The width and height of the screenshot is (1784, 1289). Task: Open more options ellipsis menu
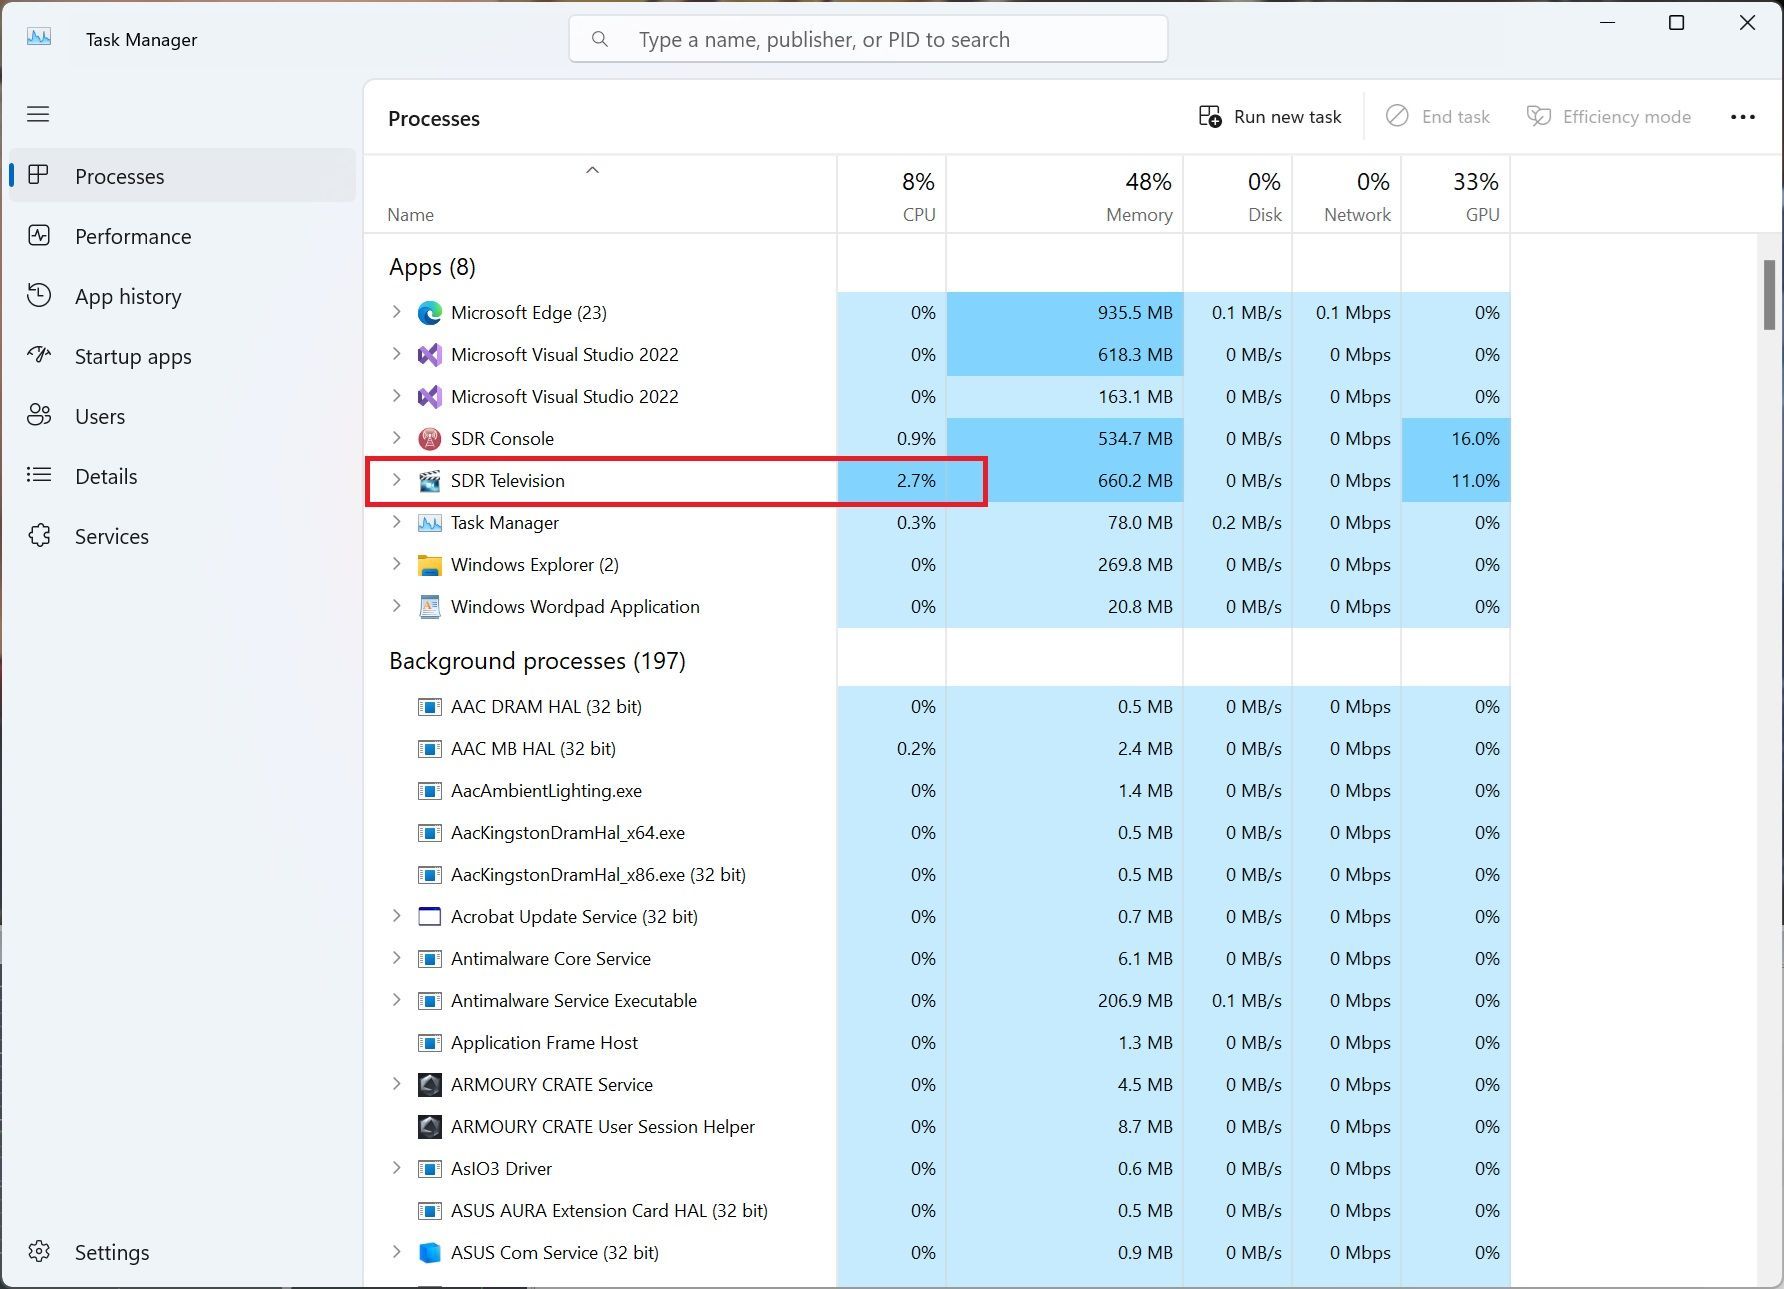click(1743, 117)
